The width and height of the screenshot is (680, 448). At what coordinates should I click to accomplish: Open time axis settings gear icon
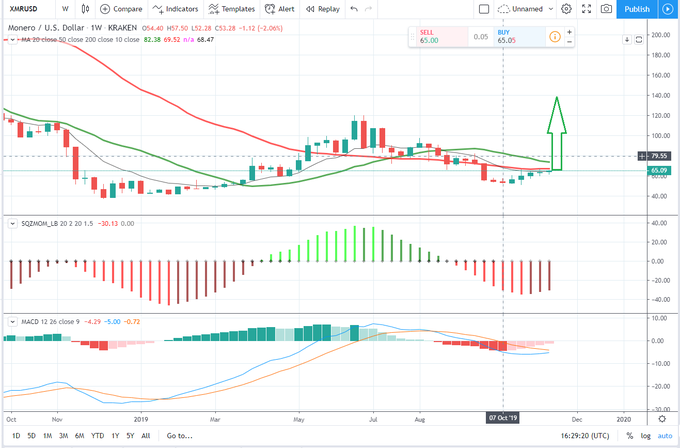tap(662, 419)
